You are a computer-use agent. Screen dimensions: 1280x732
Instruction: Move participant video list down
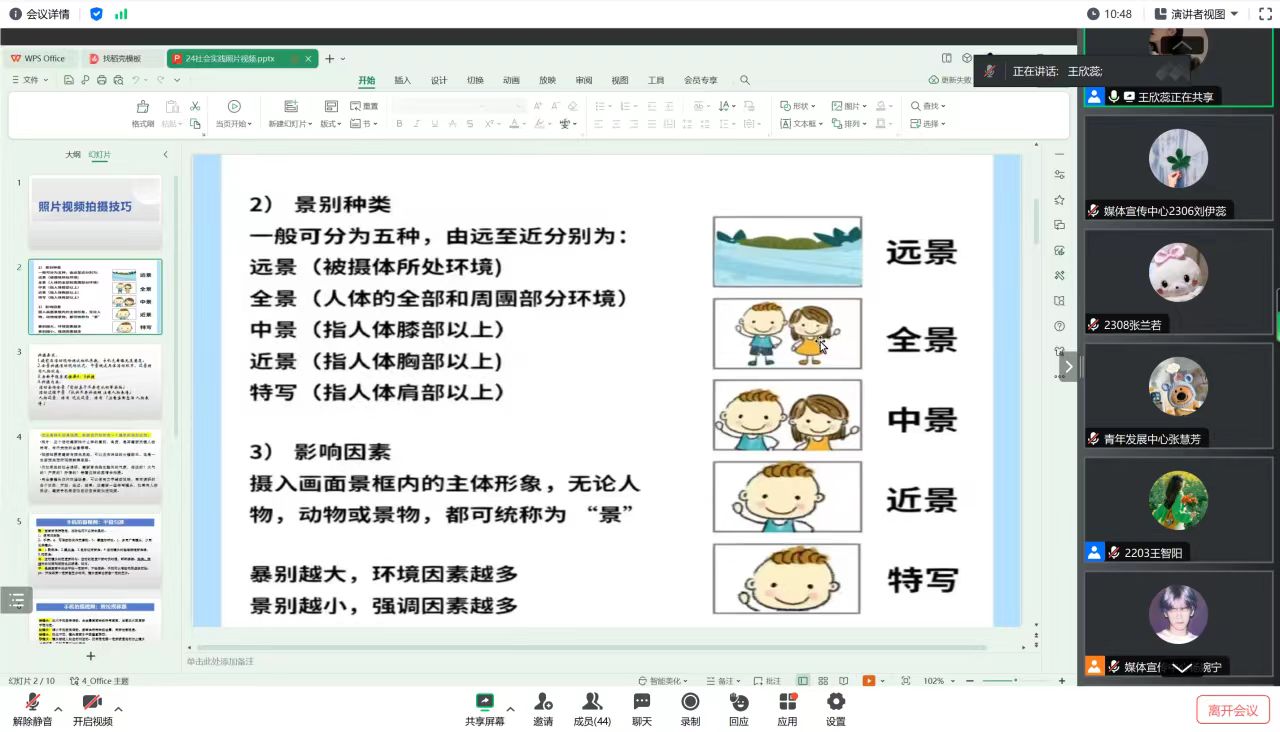coord(1182,667)
